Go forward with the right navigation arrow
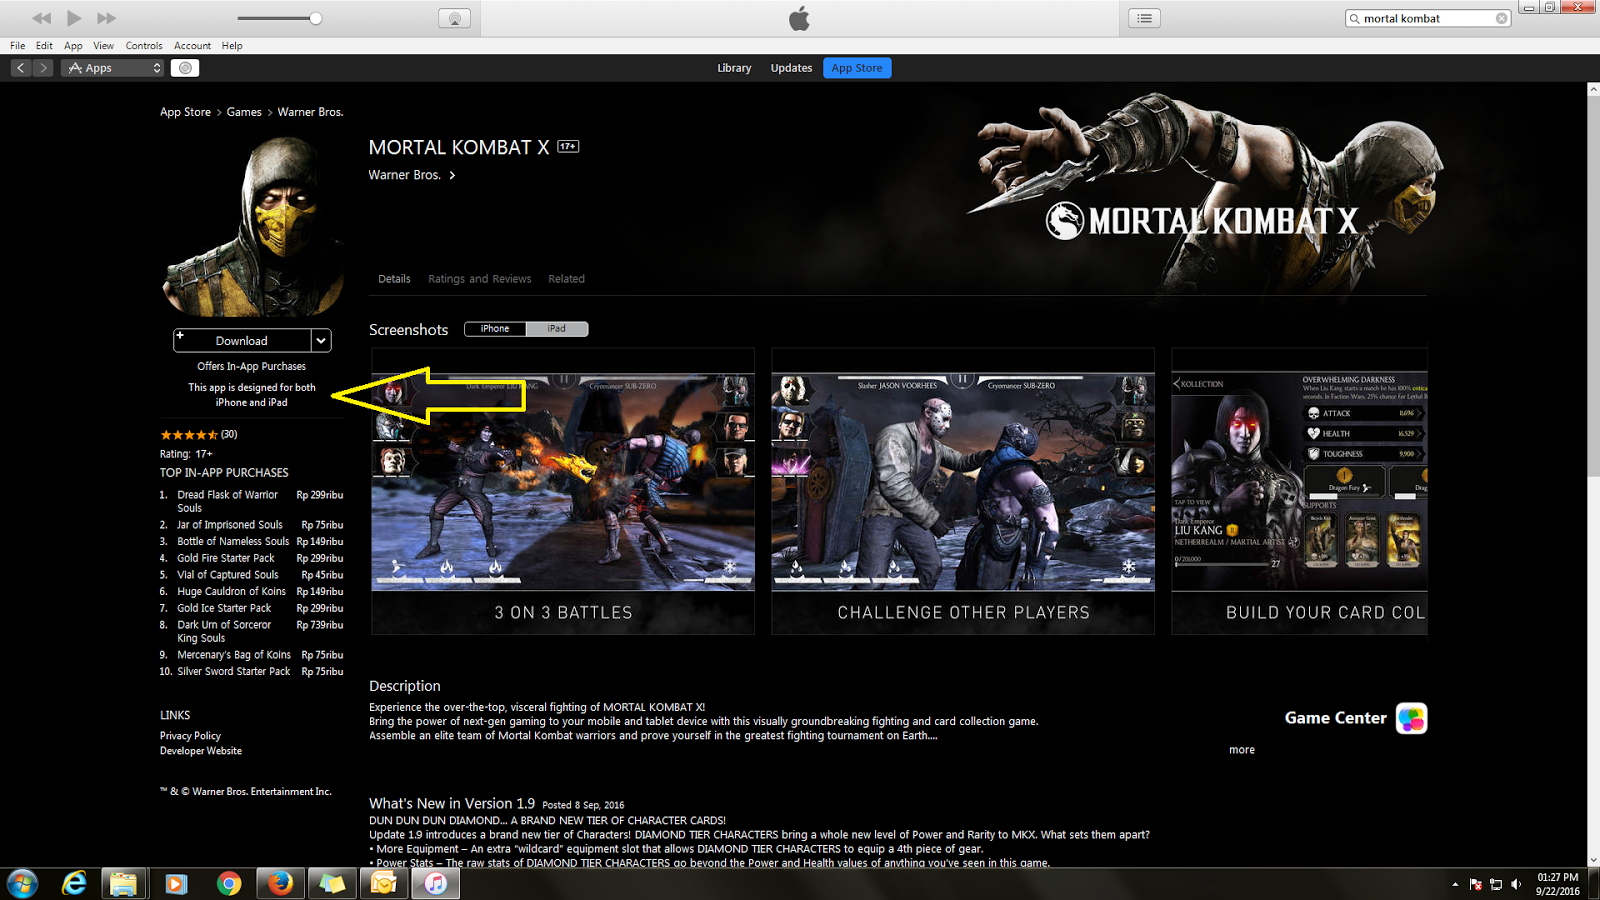Viewport: 1600px width, 900px height. click(43, 68)
